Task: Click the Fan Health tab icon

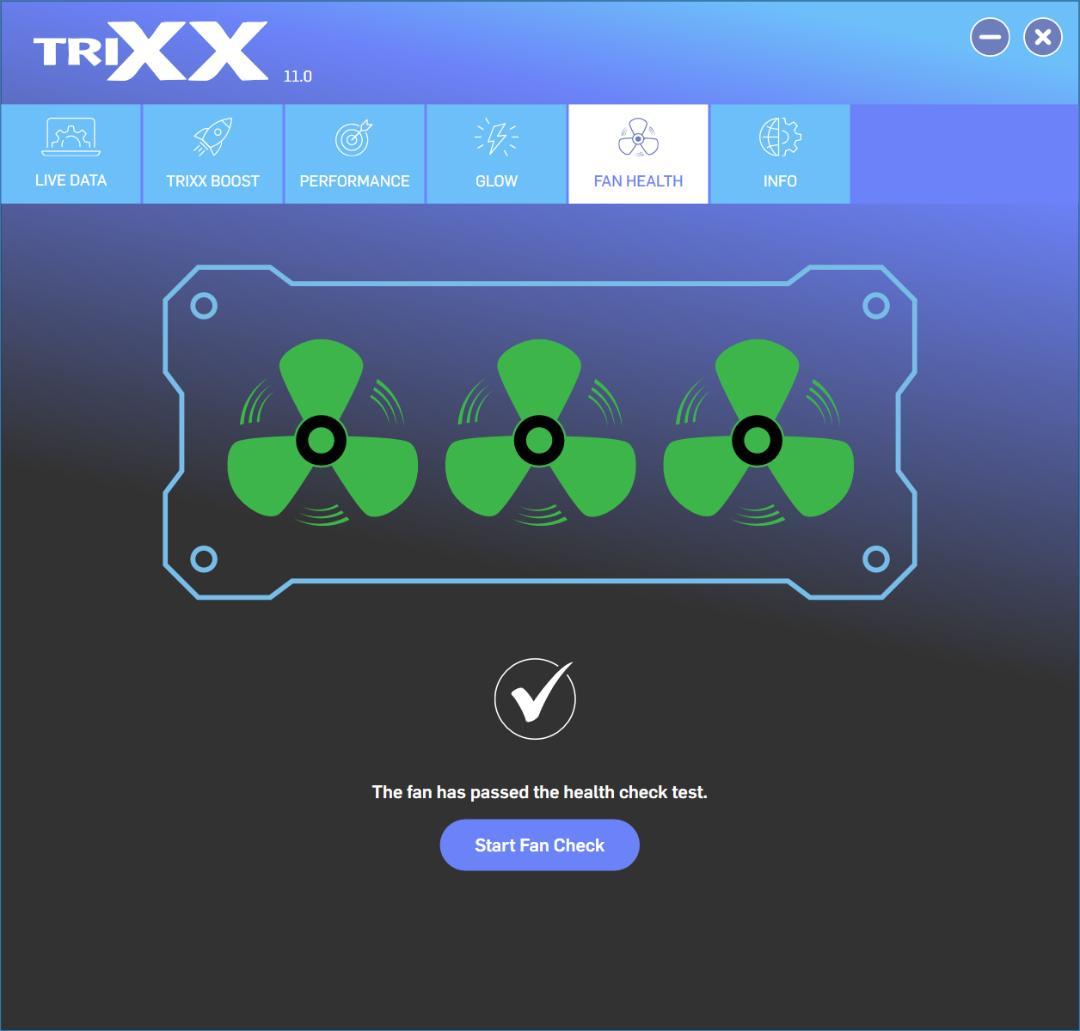Action: [x=638, y=137]
